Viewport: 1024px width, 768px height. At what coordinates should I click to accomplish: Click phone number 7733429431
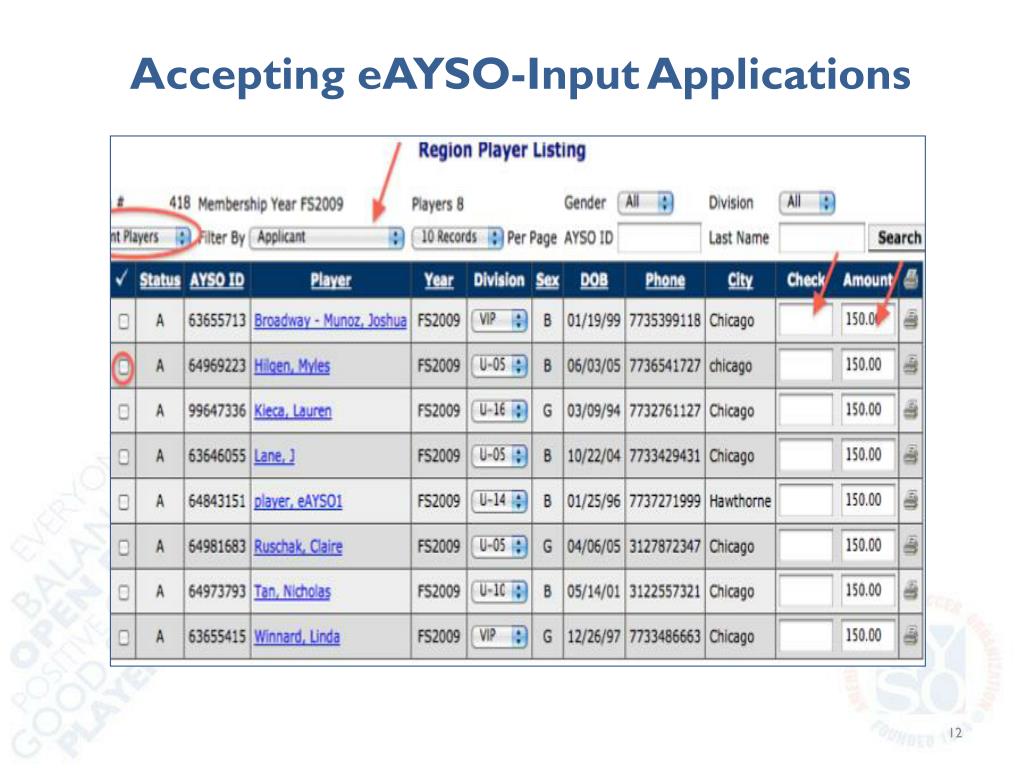[x=665, y=456]
